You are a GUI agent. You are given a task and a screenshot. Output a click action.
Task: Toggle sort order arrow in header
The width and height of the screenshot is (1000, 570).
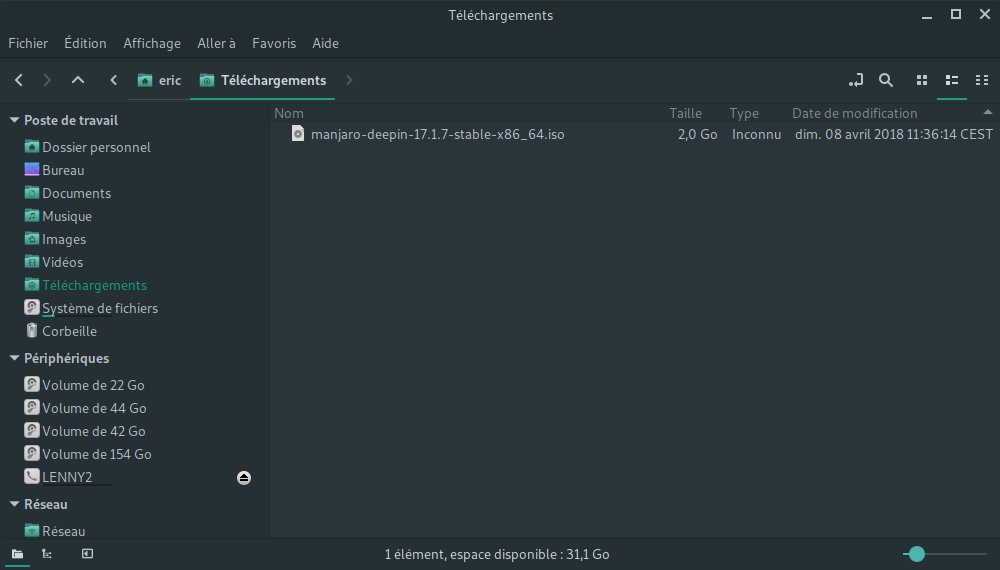click(987, 112)
